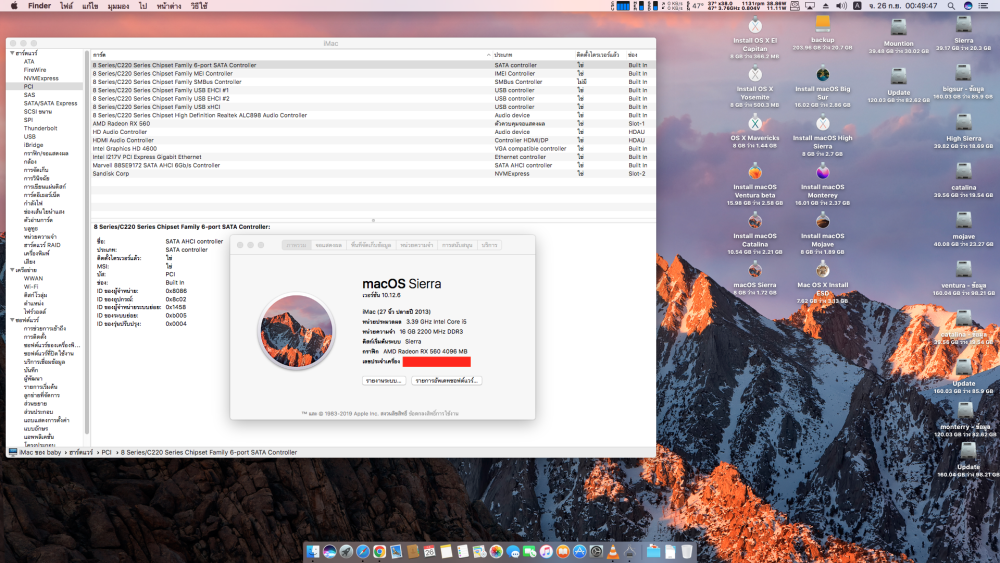This screenshot has height=563, width=1000.
Task: Open yellow Notes app in dock
Action: click(x=446, y=552)
